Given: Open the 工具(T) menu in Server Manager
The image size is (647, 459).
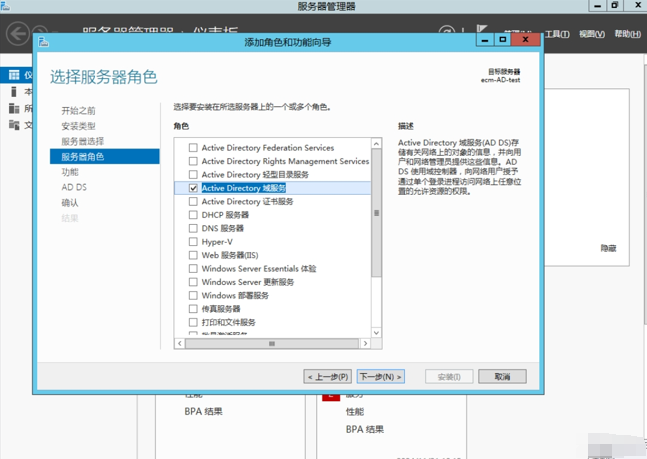Looking at the screenshot, I should click(557, 34).
